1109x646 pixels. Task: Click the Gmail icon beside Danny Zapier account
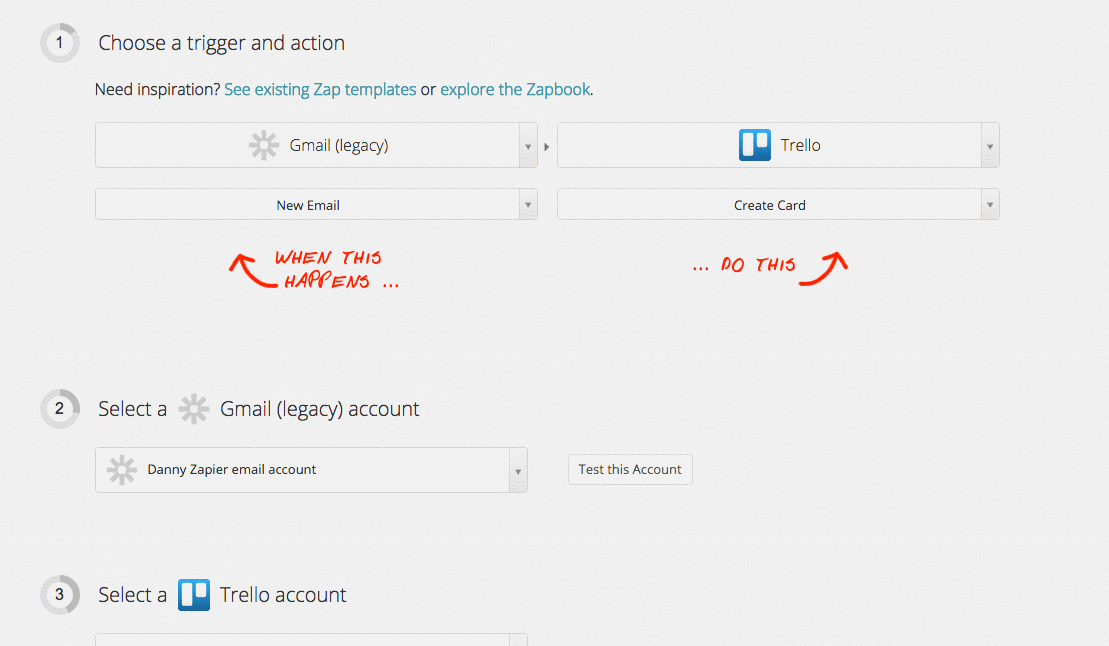click(x=122, y=470)
